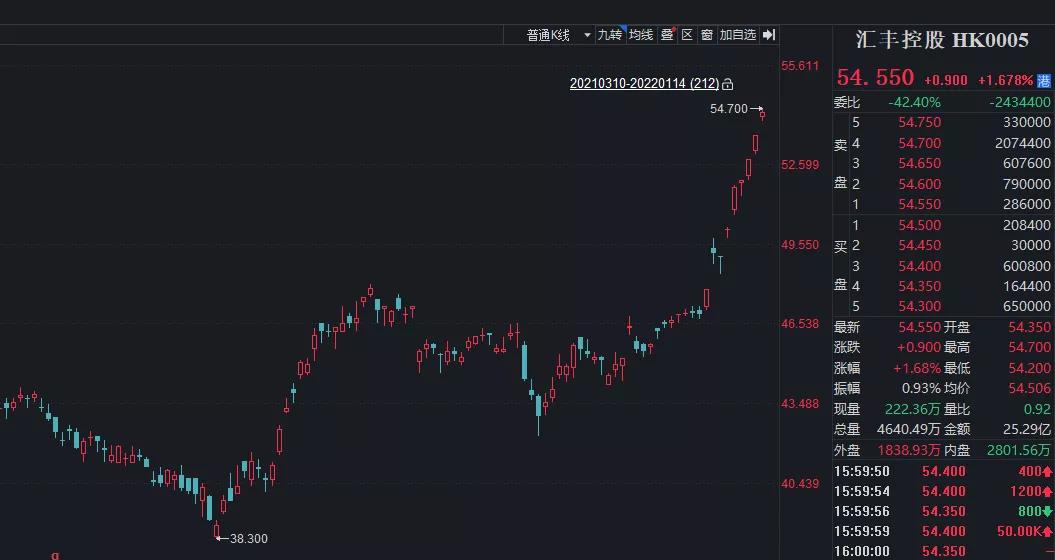Viewport: 1055px width, 560px height.
Task: Click the 15:59:56 trade tick row
Action: pyautogui.click(x=943, y=512)
